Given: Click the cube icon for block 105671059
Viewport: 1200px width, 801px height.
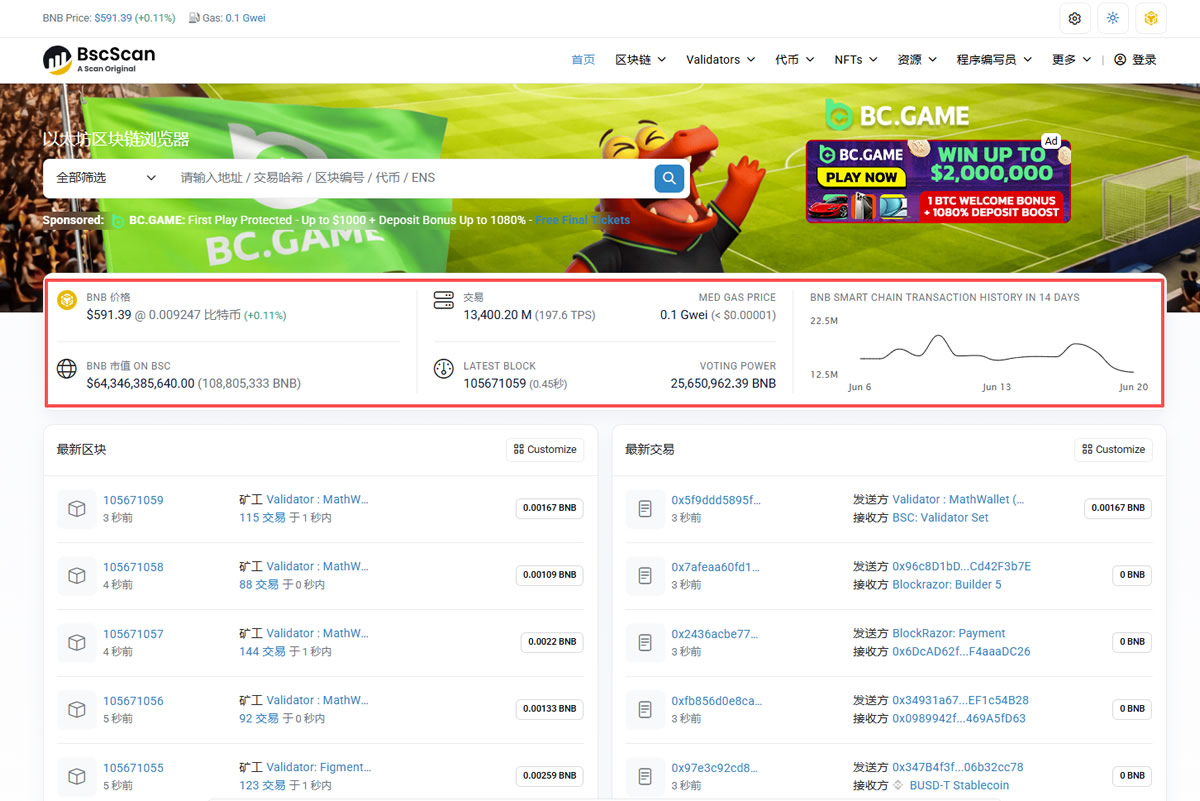Looking at the screenshot, I should (76, 509).
